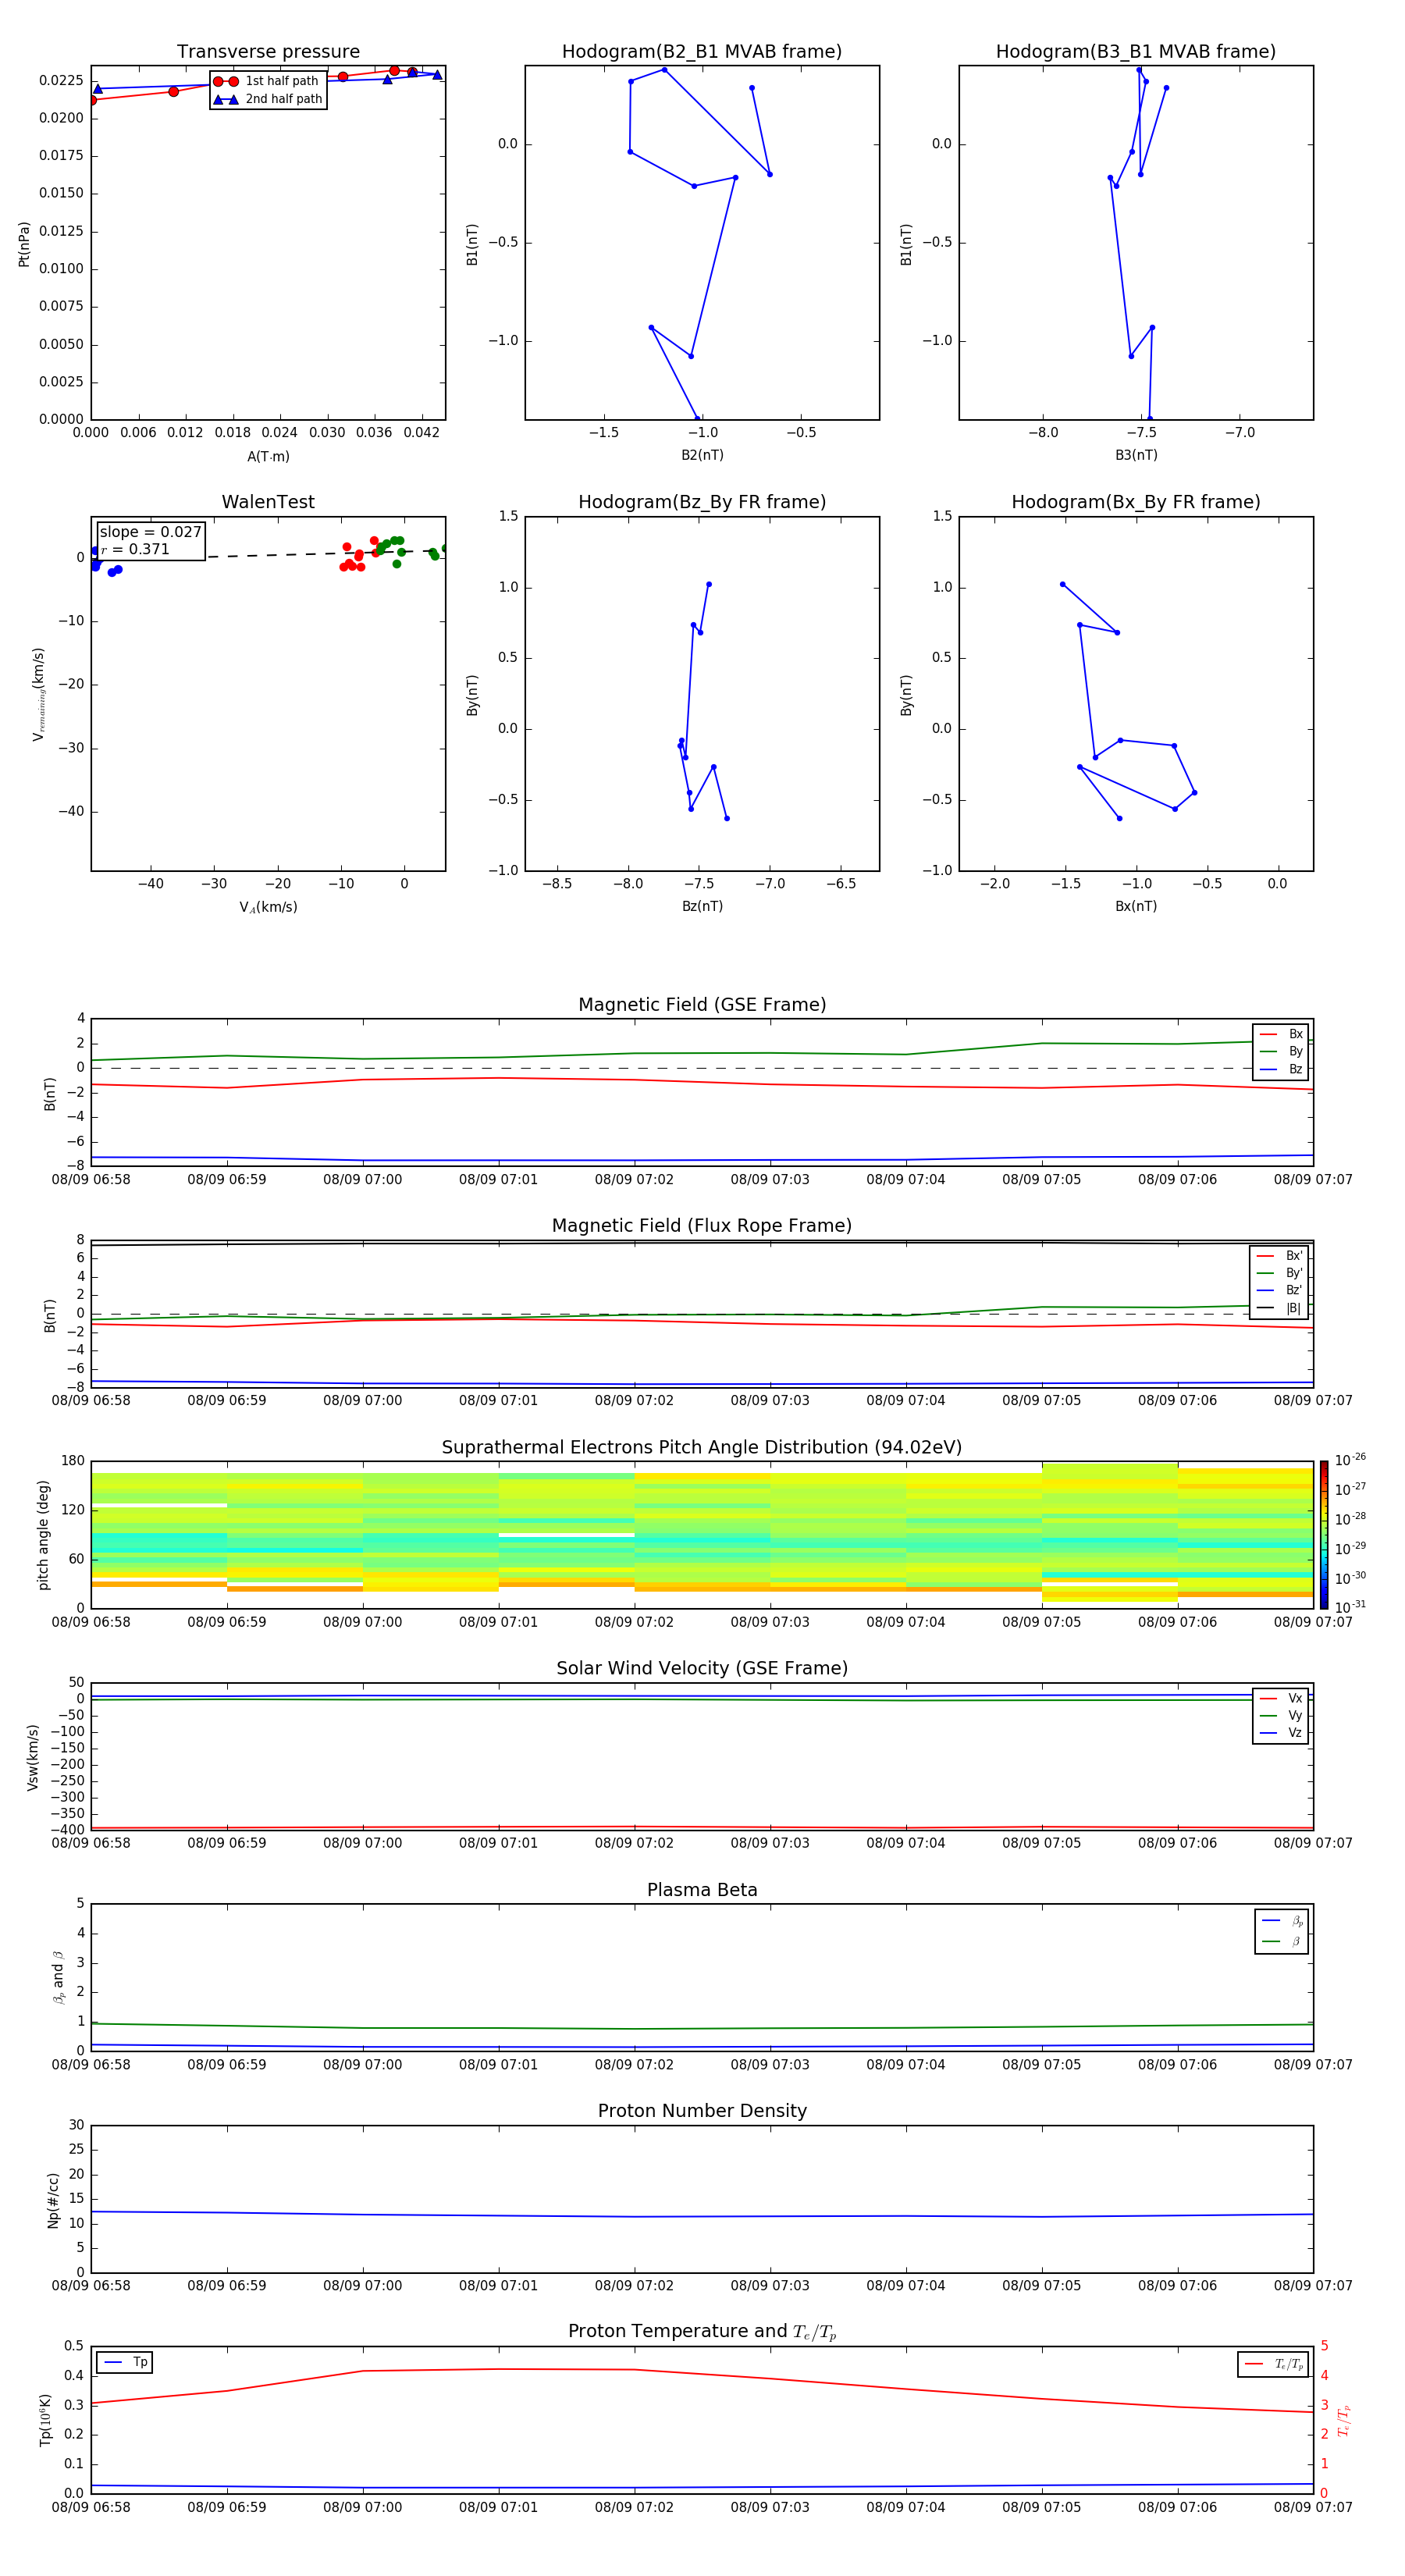Click the "Hodogram(Bz_By FR frame)" title
Screen dimensions: 1405x2576
point(702,502)
